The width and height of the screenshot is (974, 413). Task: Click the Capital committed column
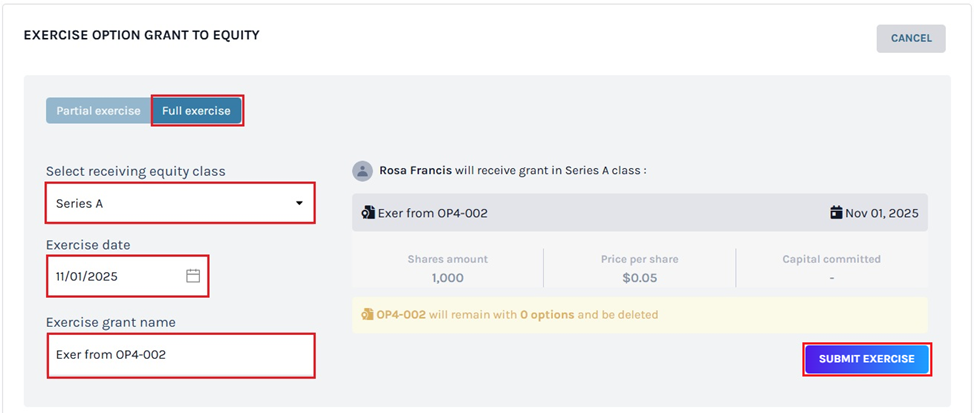[831, 268]
